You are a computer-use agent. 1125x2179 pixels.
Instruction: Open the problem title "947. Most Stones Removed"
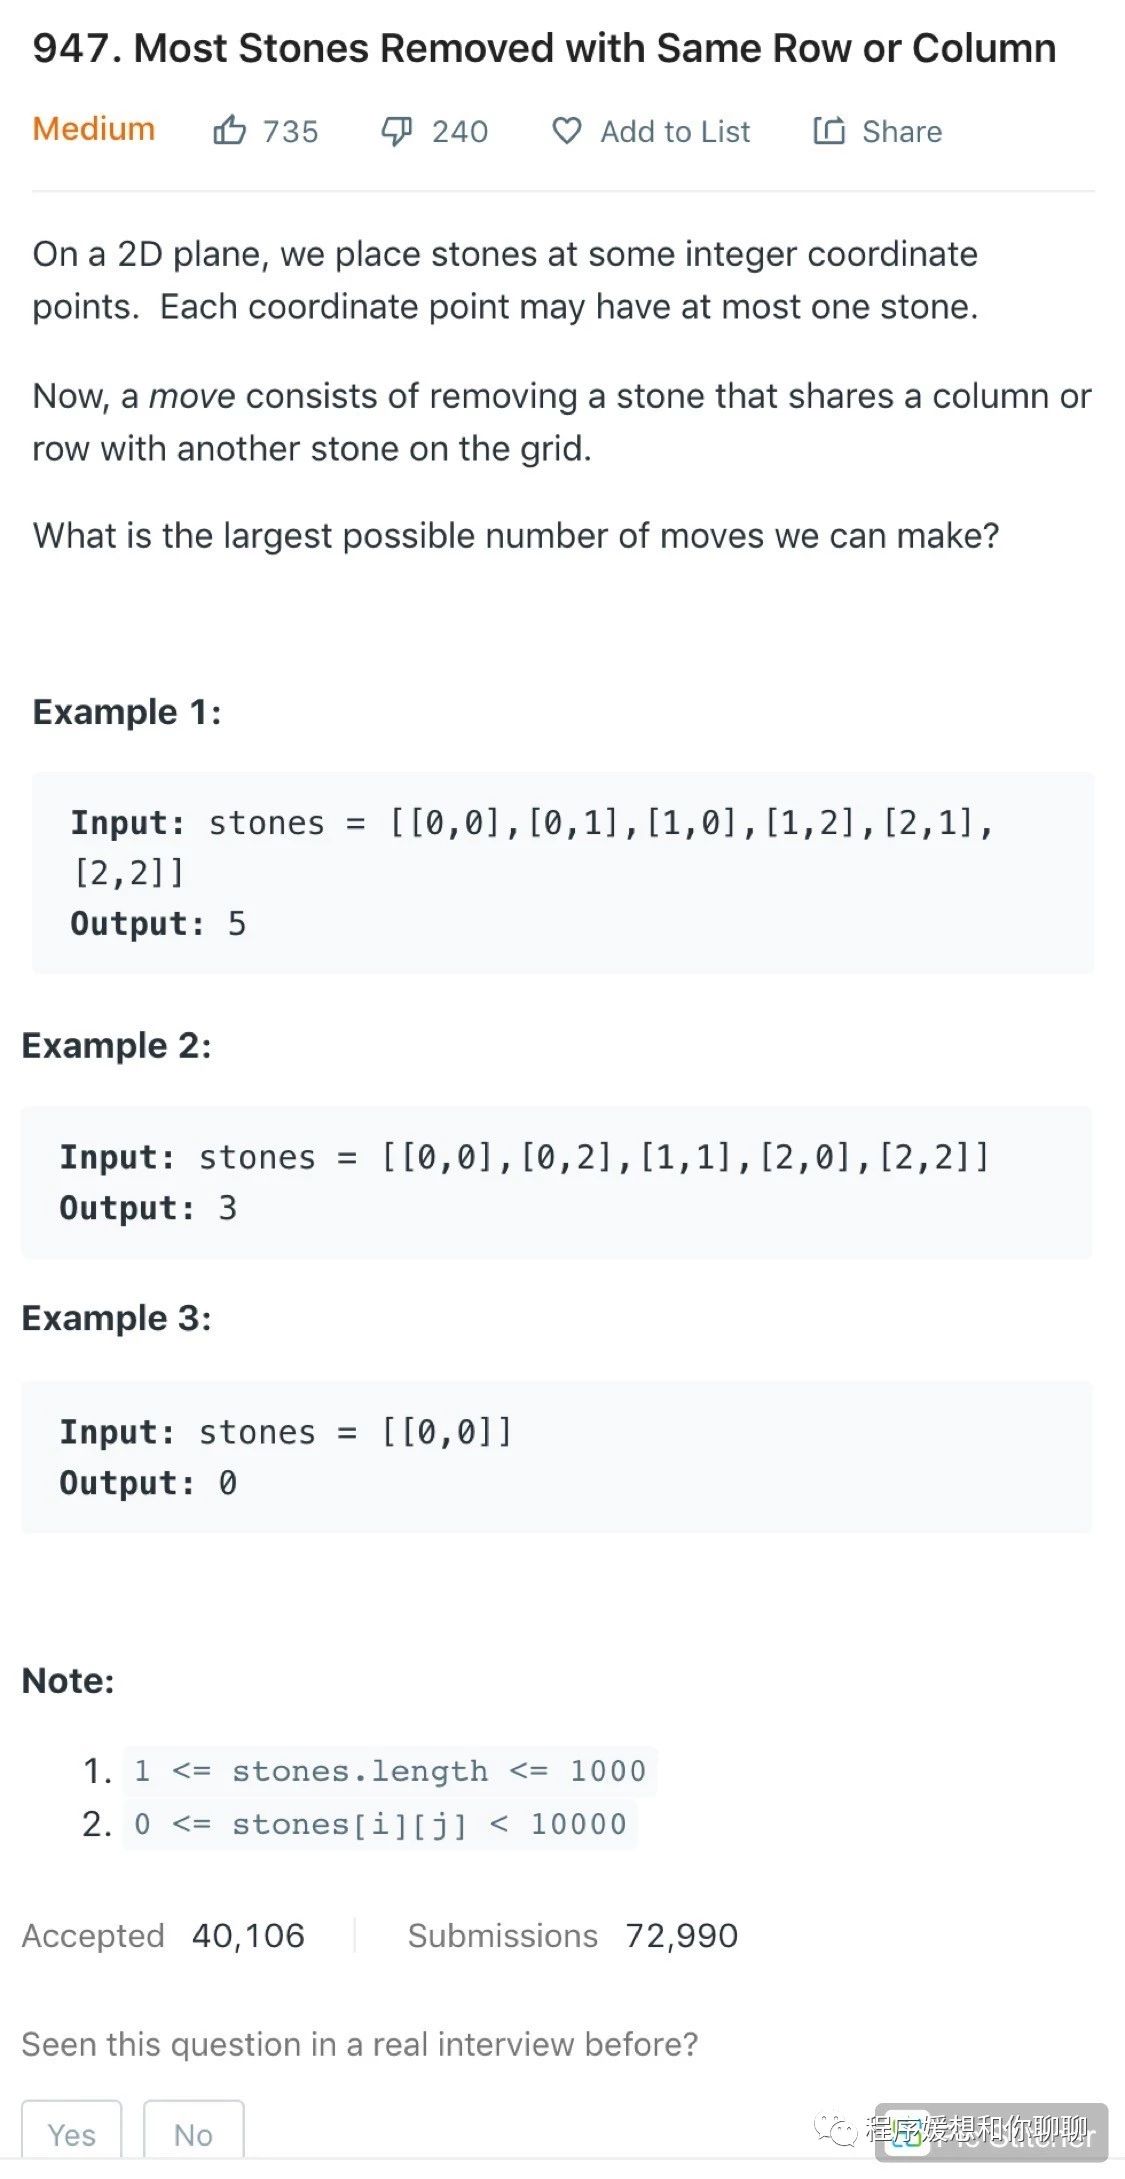click(x=544, y=48)
